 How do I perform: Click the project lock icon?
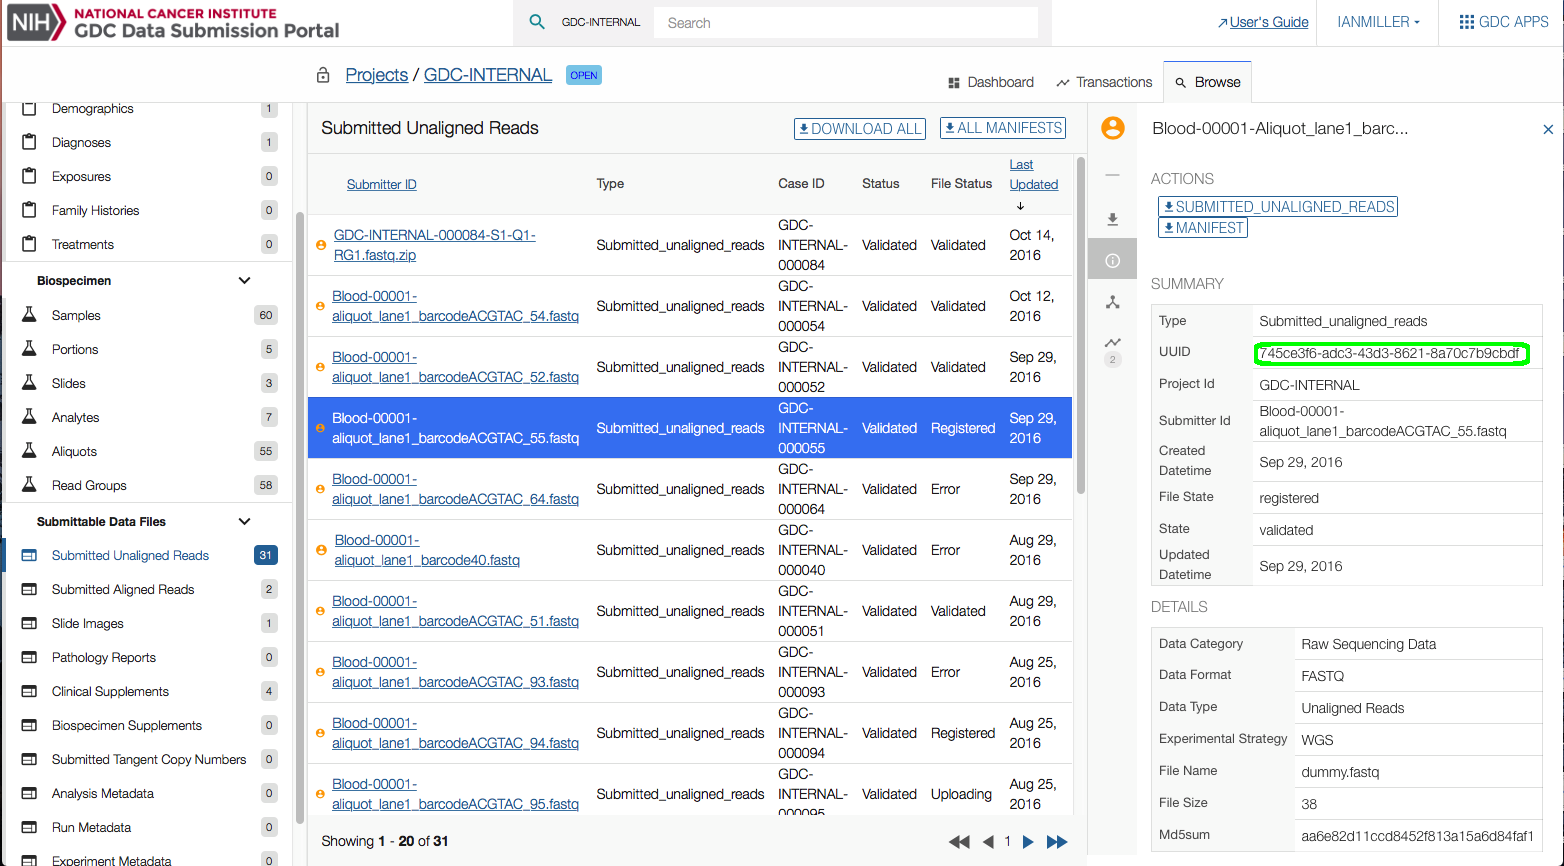pos(323,75)
